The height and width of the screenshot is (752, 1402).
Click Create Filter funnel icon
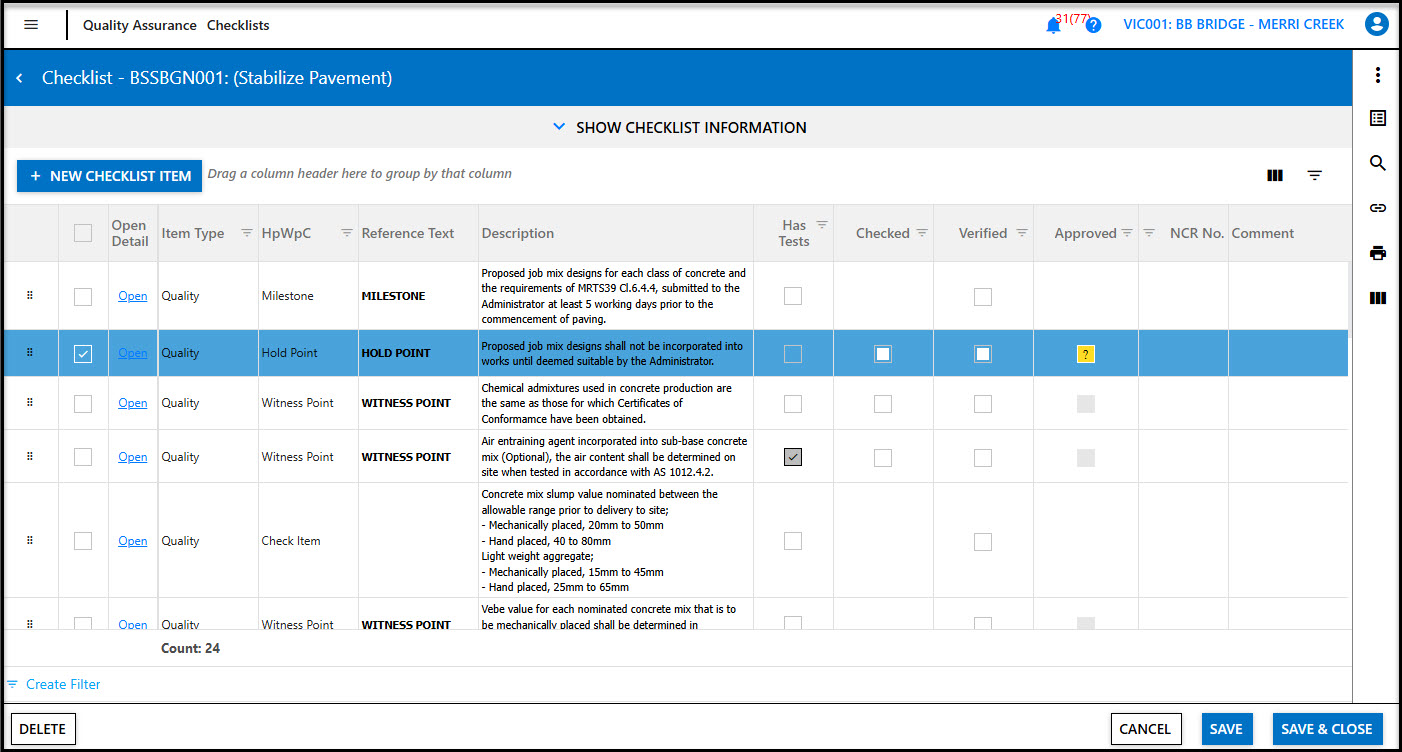pyautogui.click(x=12, y=685)
